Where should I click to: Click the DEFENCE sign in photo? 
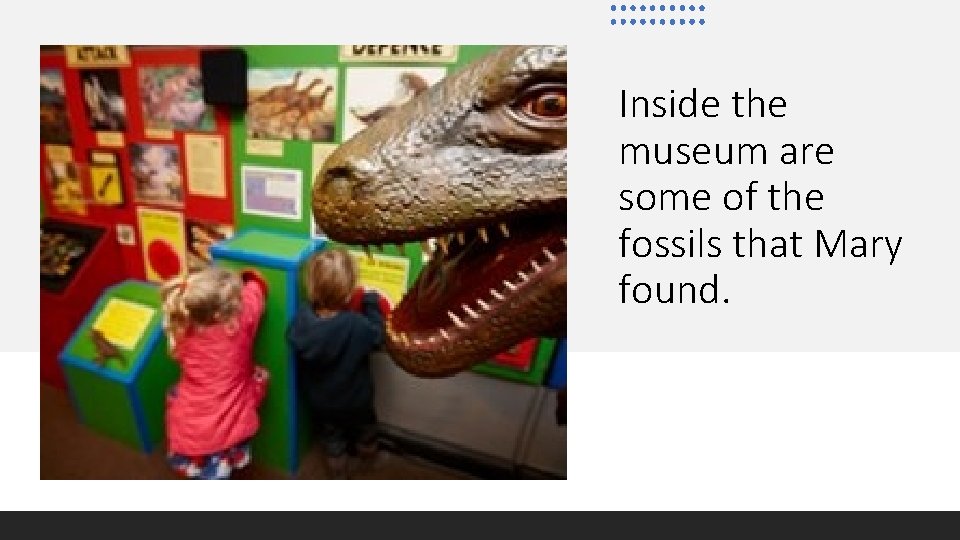398,52
